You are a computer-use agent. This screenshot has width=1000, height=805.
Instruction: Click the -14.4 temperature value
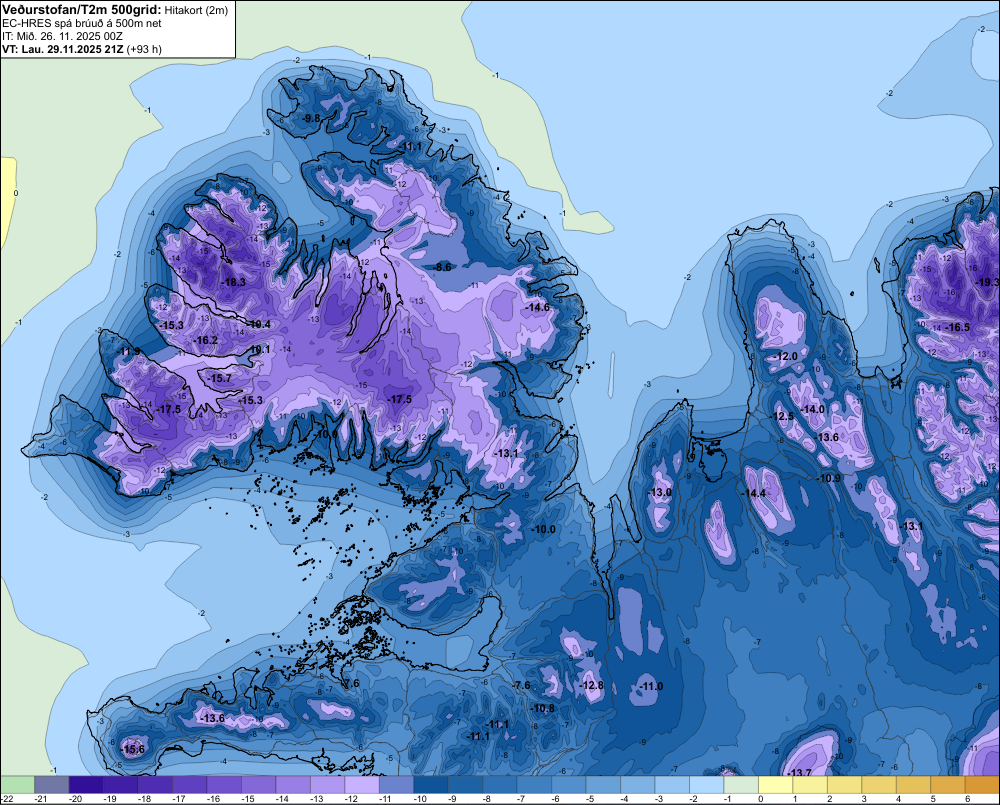(753, 493)
